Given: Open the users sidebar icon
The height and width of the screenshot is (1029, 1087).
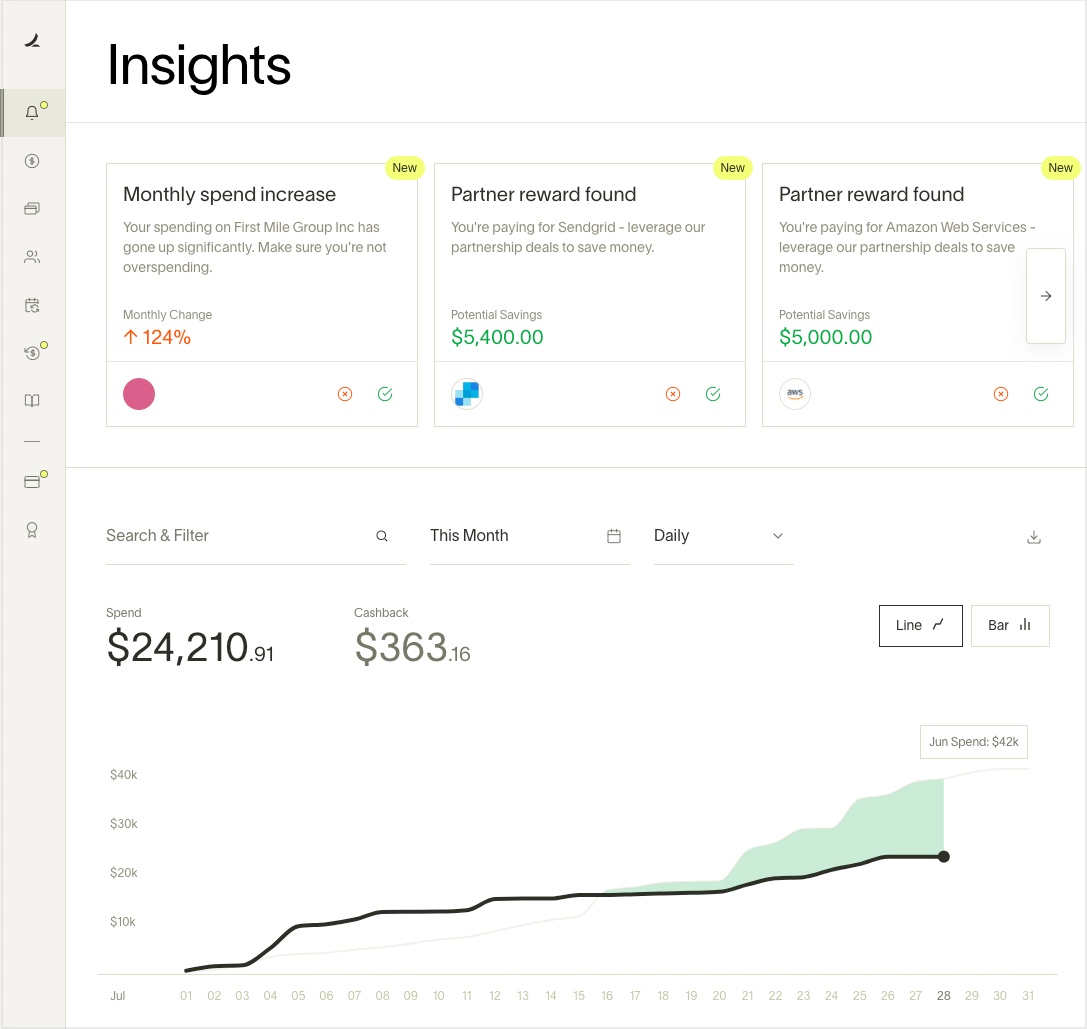Looking at the screenshot, I should click(x=32, y=257).
